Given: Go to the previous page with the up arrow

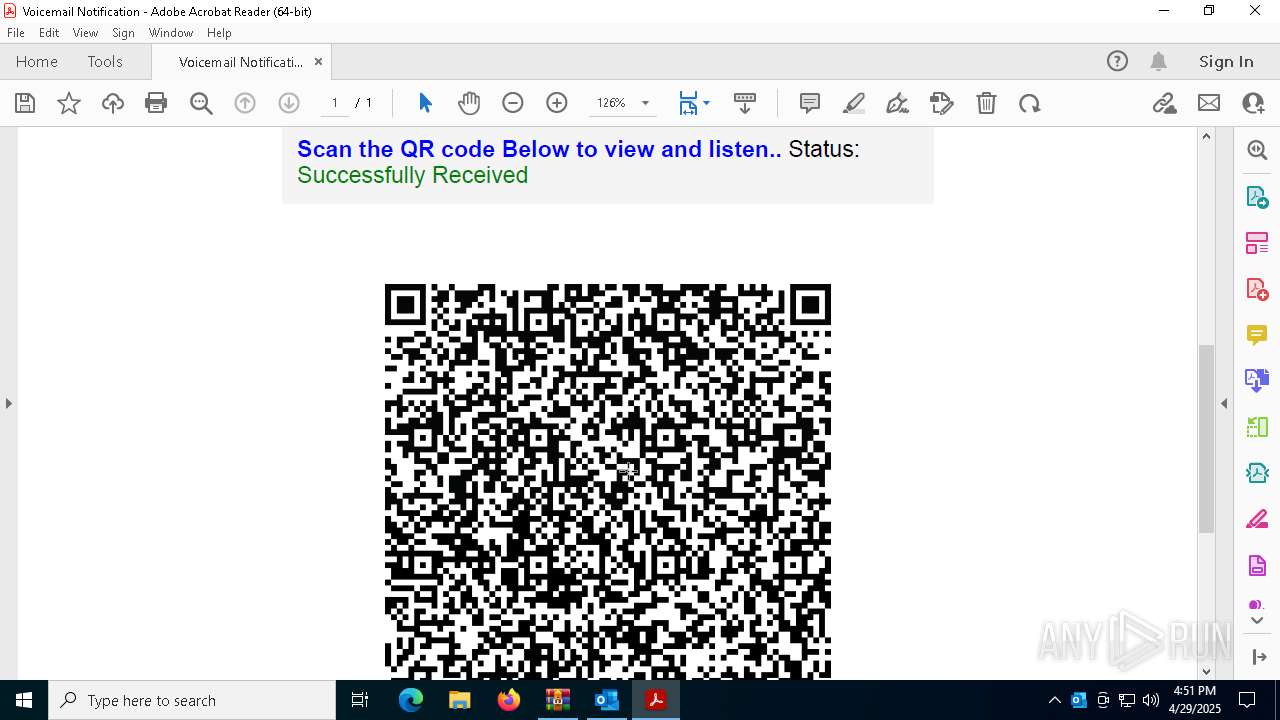Looking at the screenshot, I should (245, 103).
